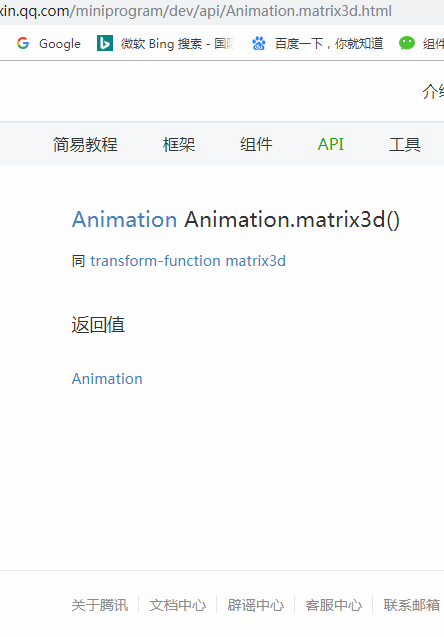
Task: Switch to the 框架 tab
Action: pos(179,144)
